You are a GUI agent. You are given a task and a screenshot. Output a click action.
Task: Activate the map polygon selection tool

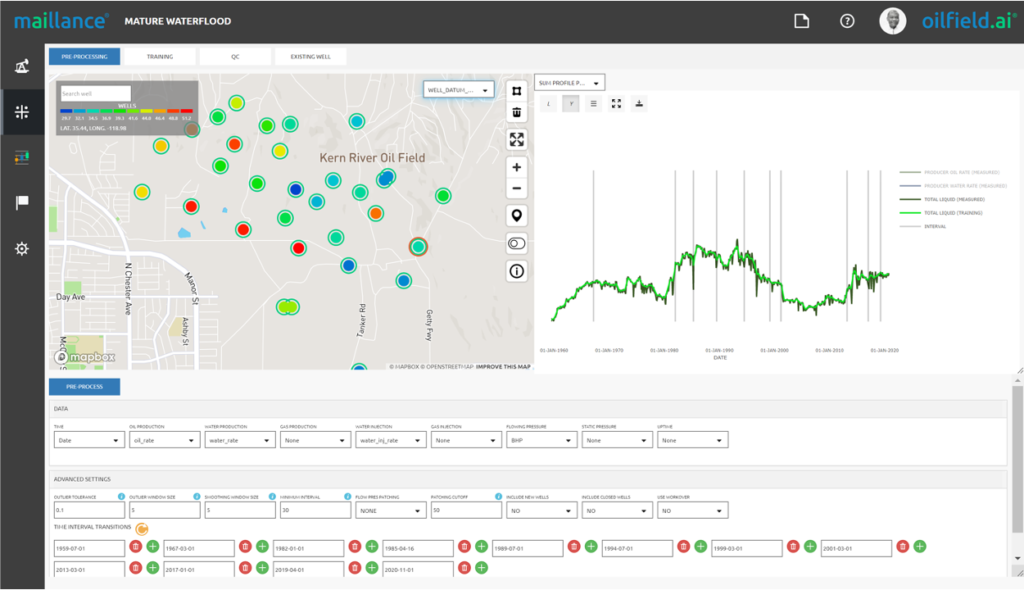coord(517,91)
